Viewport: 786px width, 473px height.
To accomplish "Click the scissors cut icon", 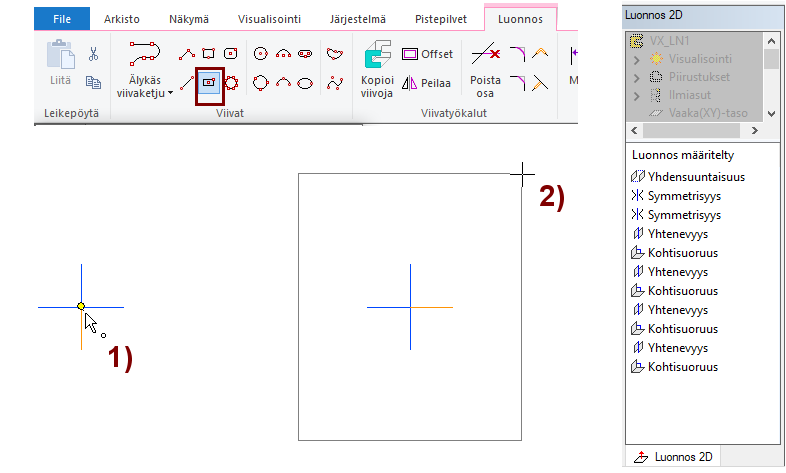I will coord(93,54).
